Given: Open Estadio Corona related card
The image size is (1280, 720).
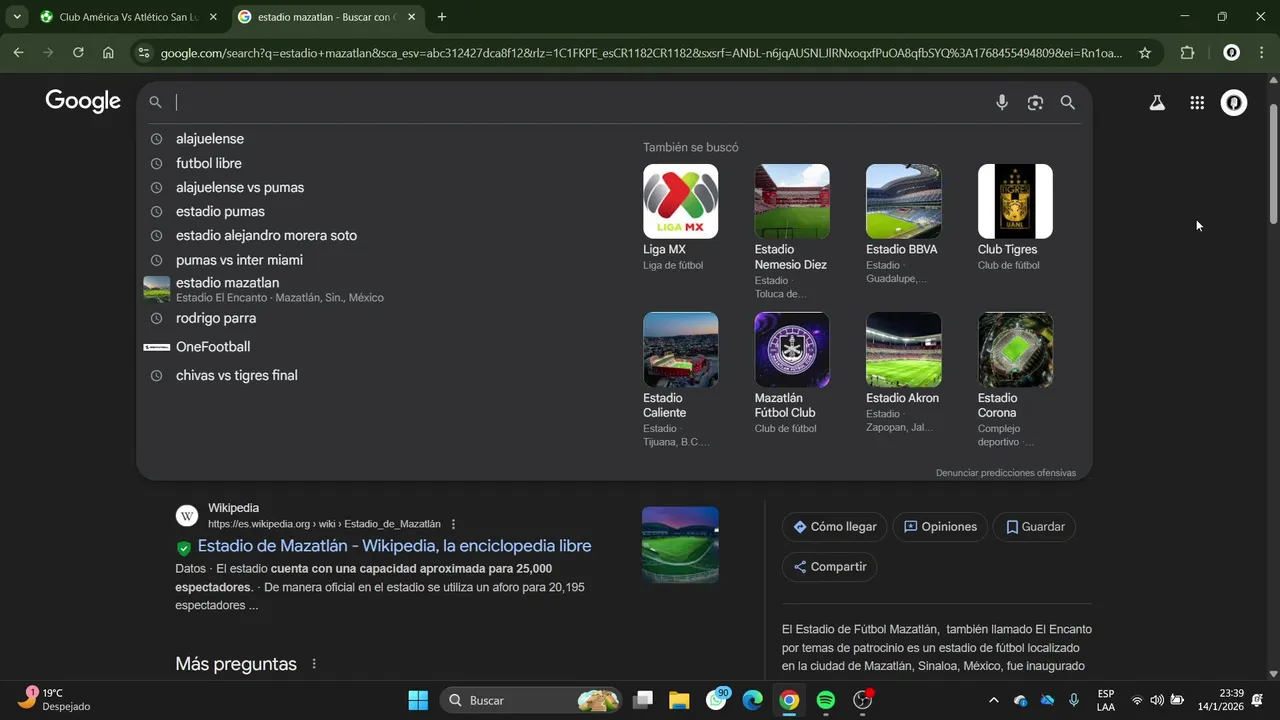Looking at the screenshot, I should (x=1015, y=380).
